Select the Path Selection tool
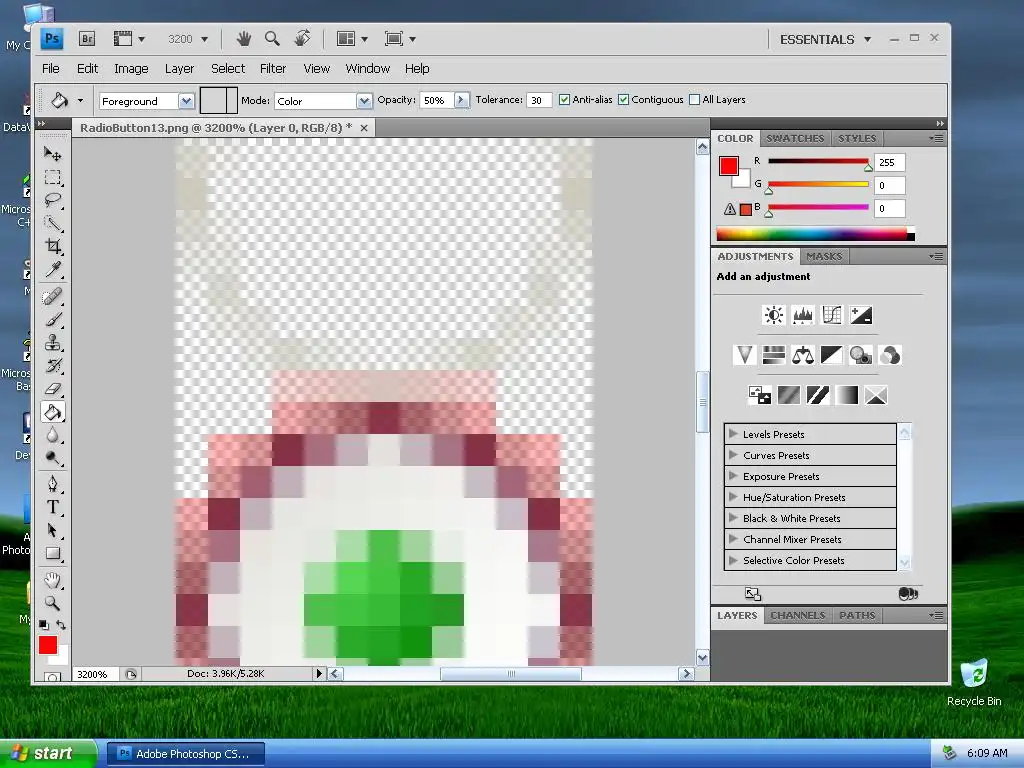1024x768 pixels. (53, 530)
